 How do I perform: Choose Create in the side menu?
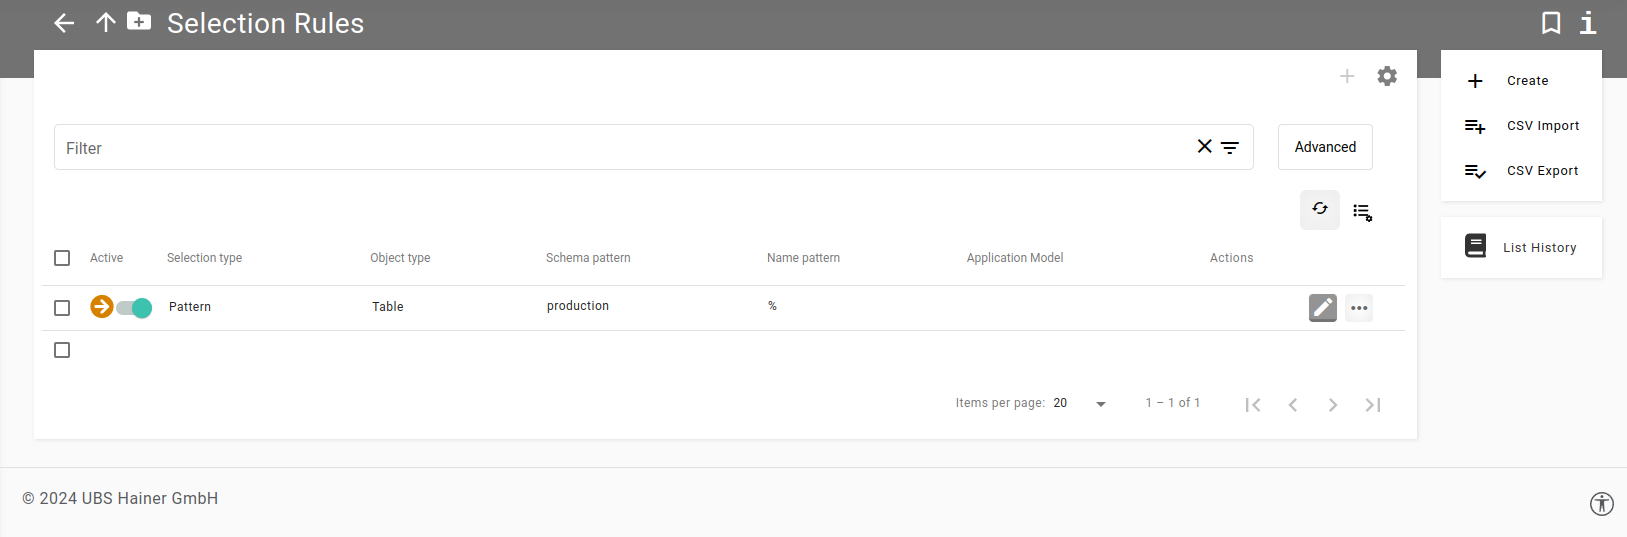(x=1521, y=81)
